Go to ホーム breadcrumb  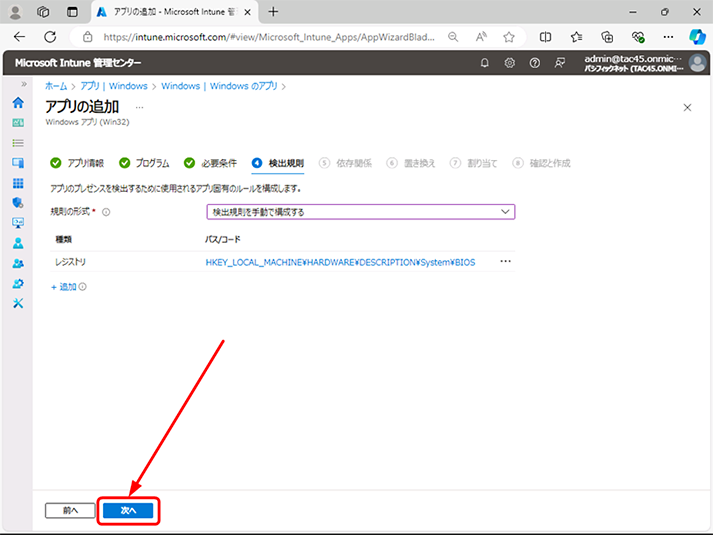click(56, 86)
